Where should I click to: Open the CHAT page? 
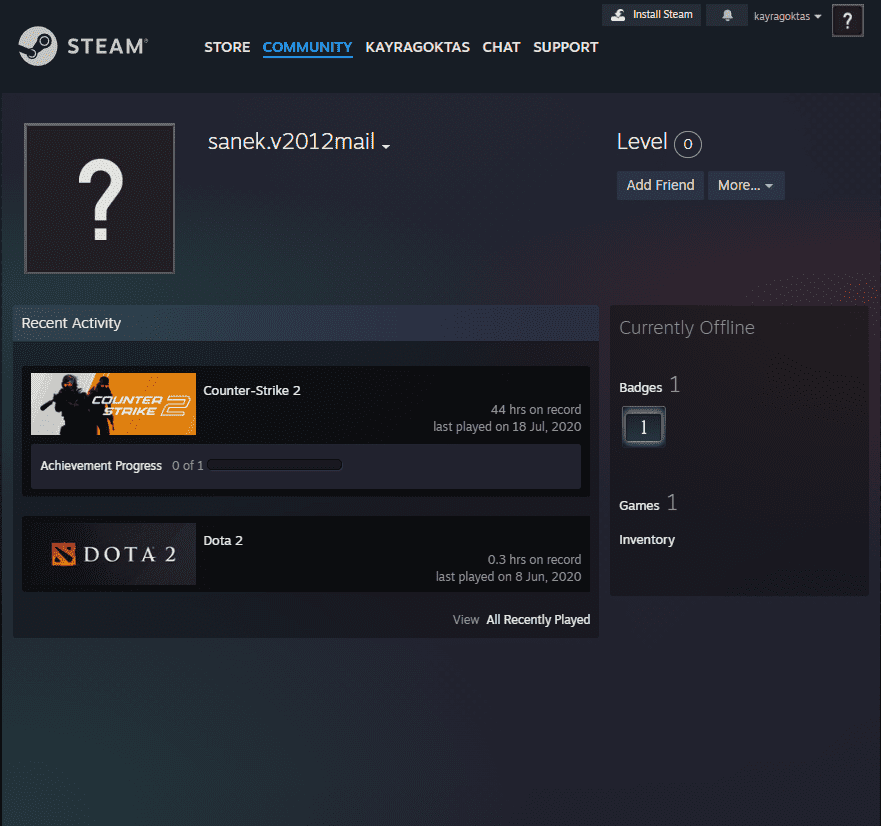[x=501, y=47]
